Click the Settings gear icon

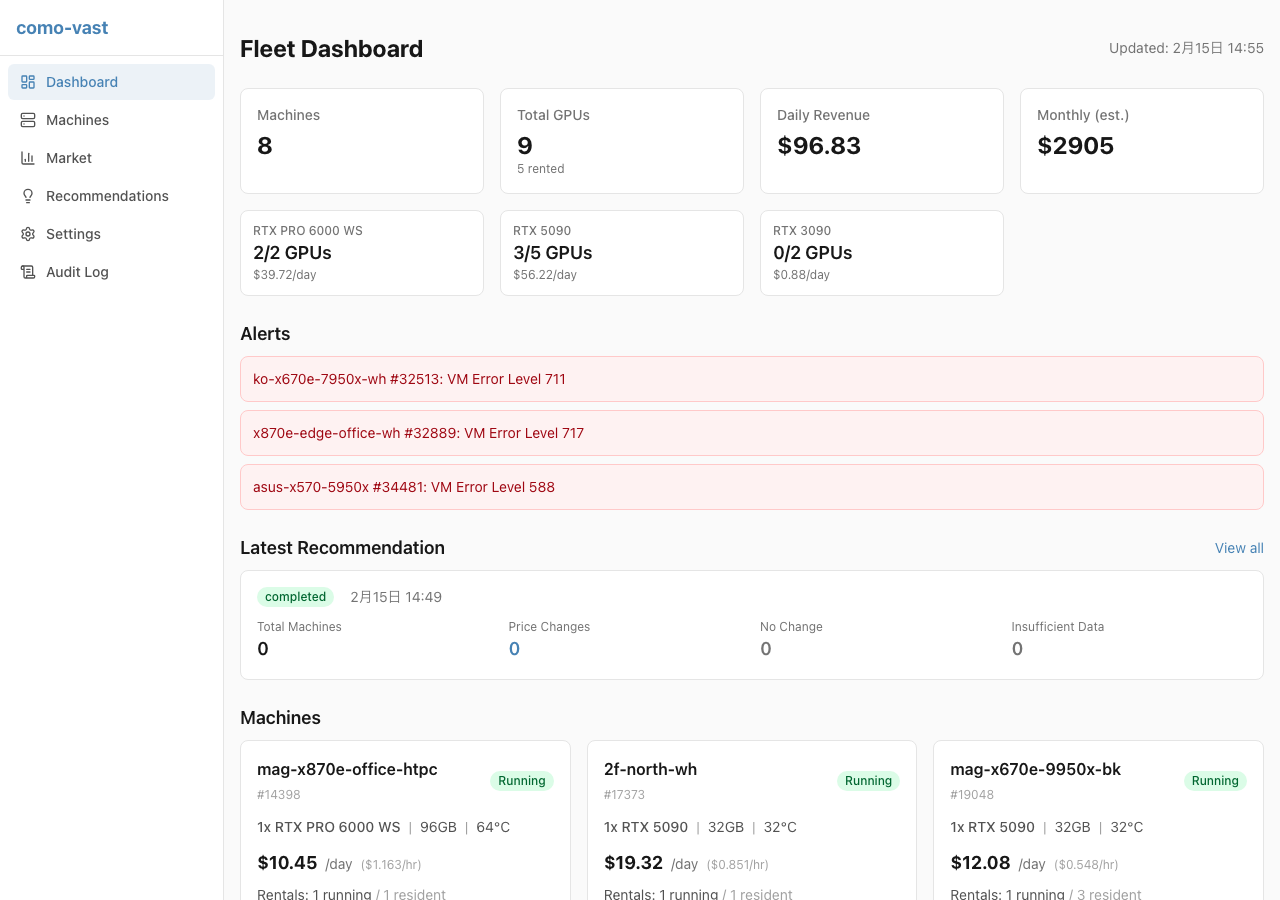coord(28,234)
